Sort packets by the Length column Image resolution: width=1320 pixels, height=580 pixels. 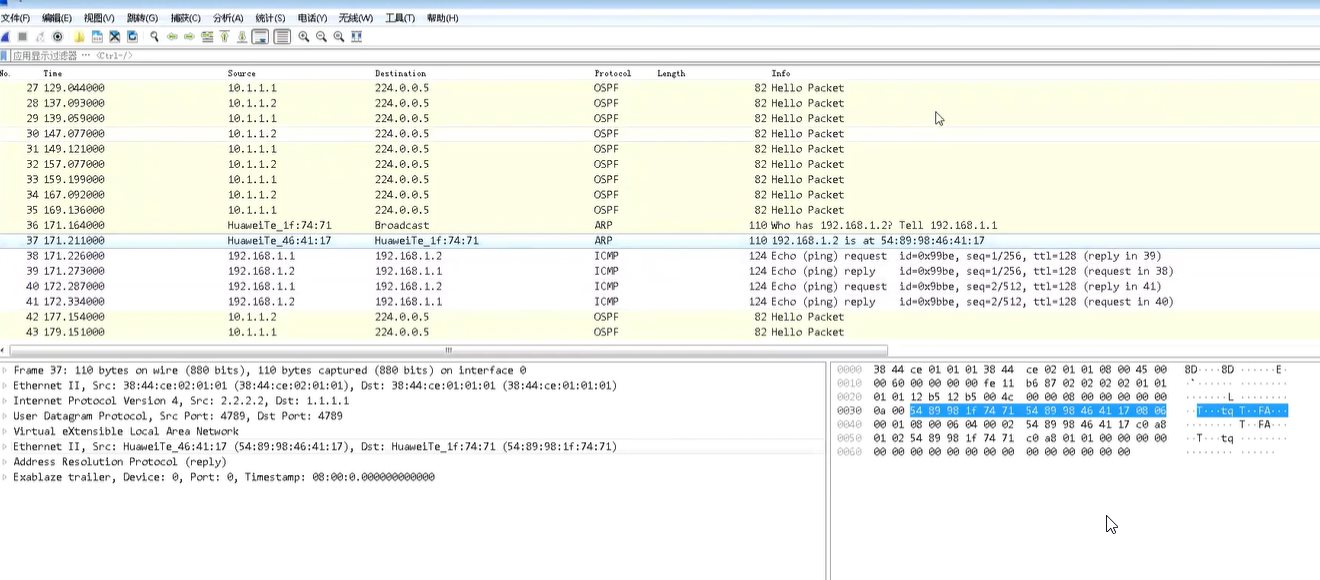[x=671, y=73]
